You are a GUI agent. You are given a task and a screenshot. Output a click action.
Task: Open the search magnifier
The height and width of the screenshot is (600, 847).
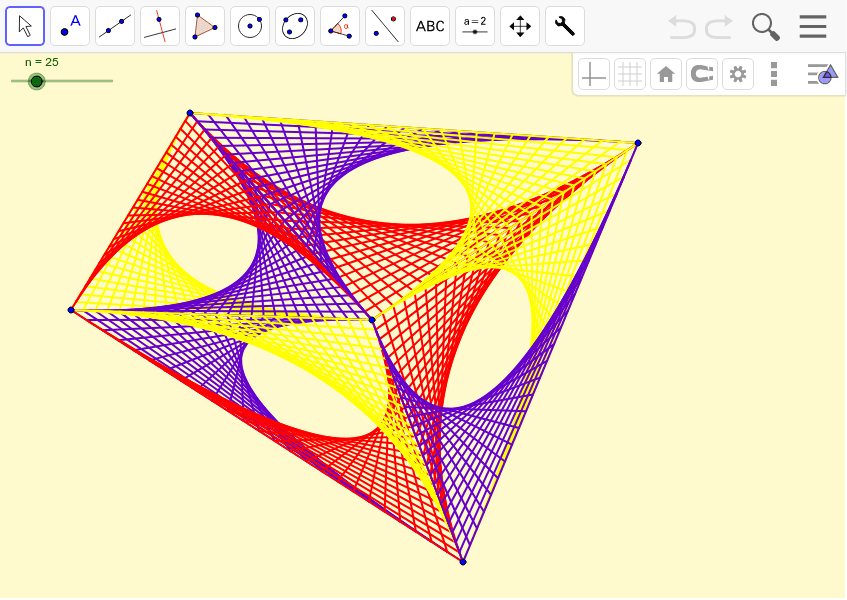(765, 26)
